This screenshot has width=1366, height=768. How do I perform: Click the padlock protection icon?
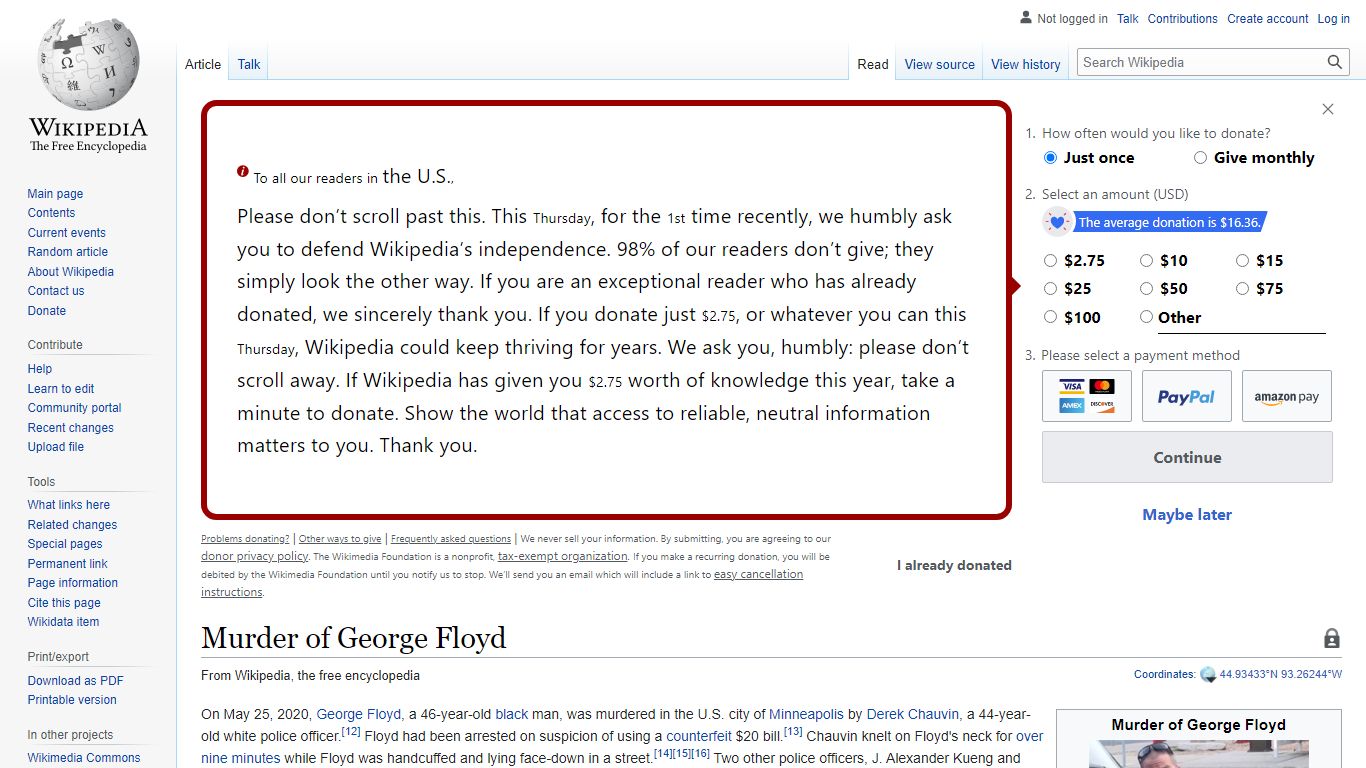(1332, 638)
